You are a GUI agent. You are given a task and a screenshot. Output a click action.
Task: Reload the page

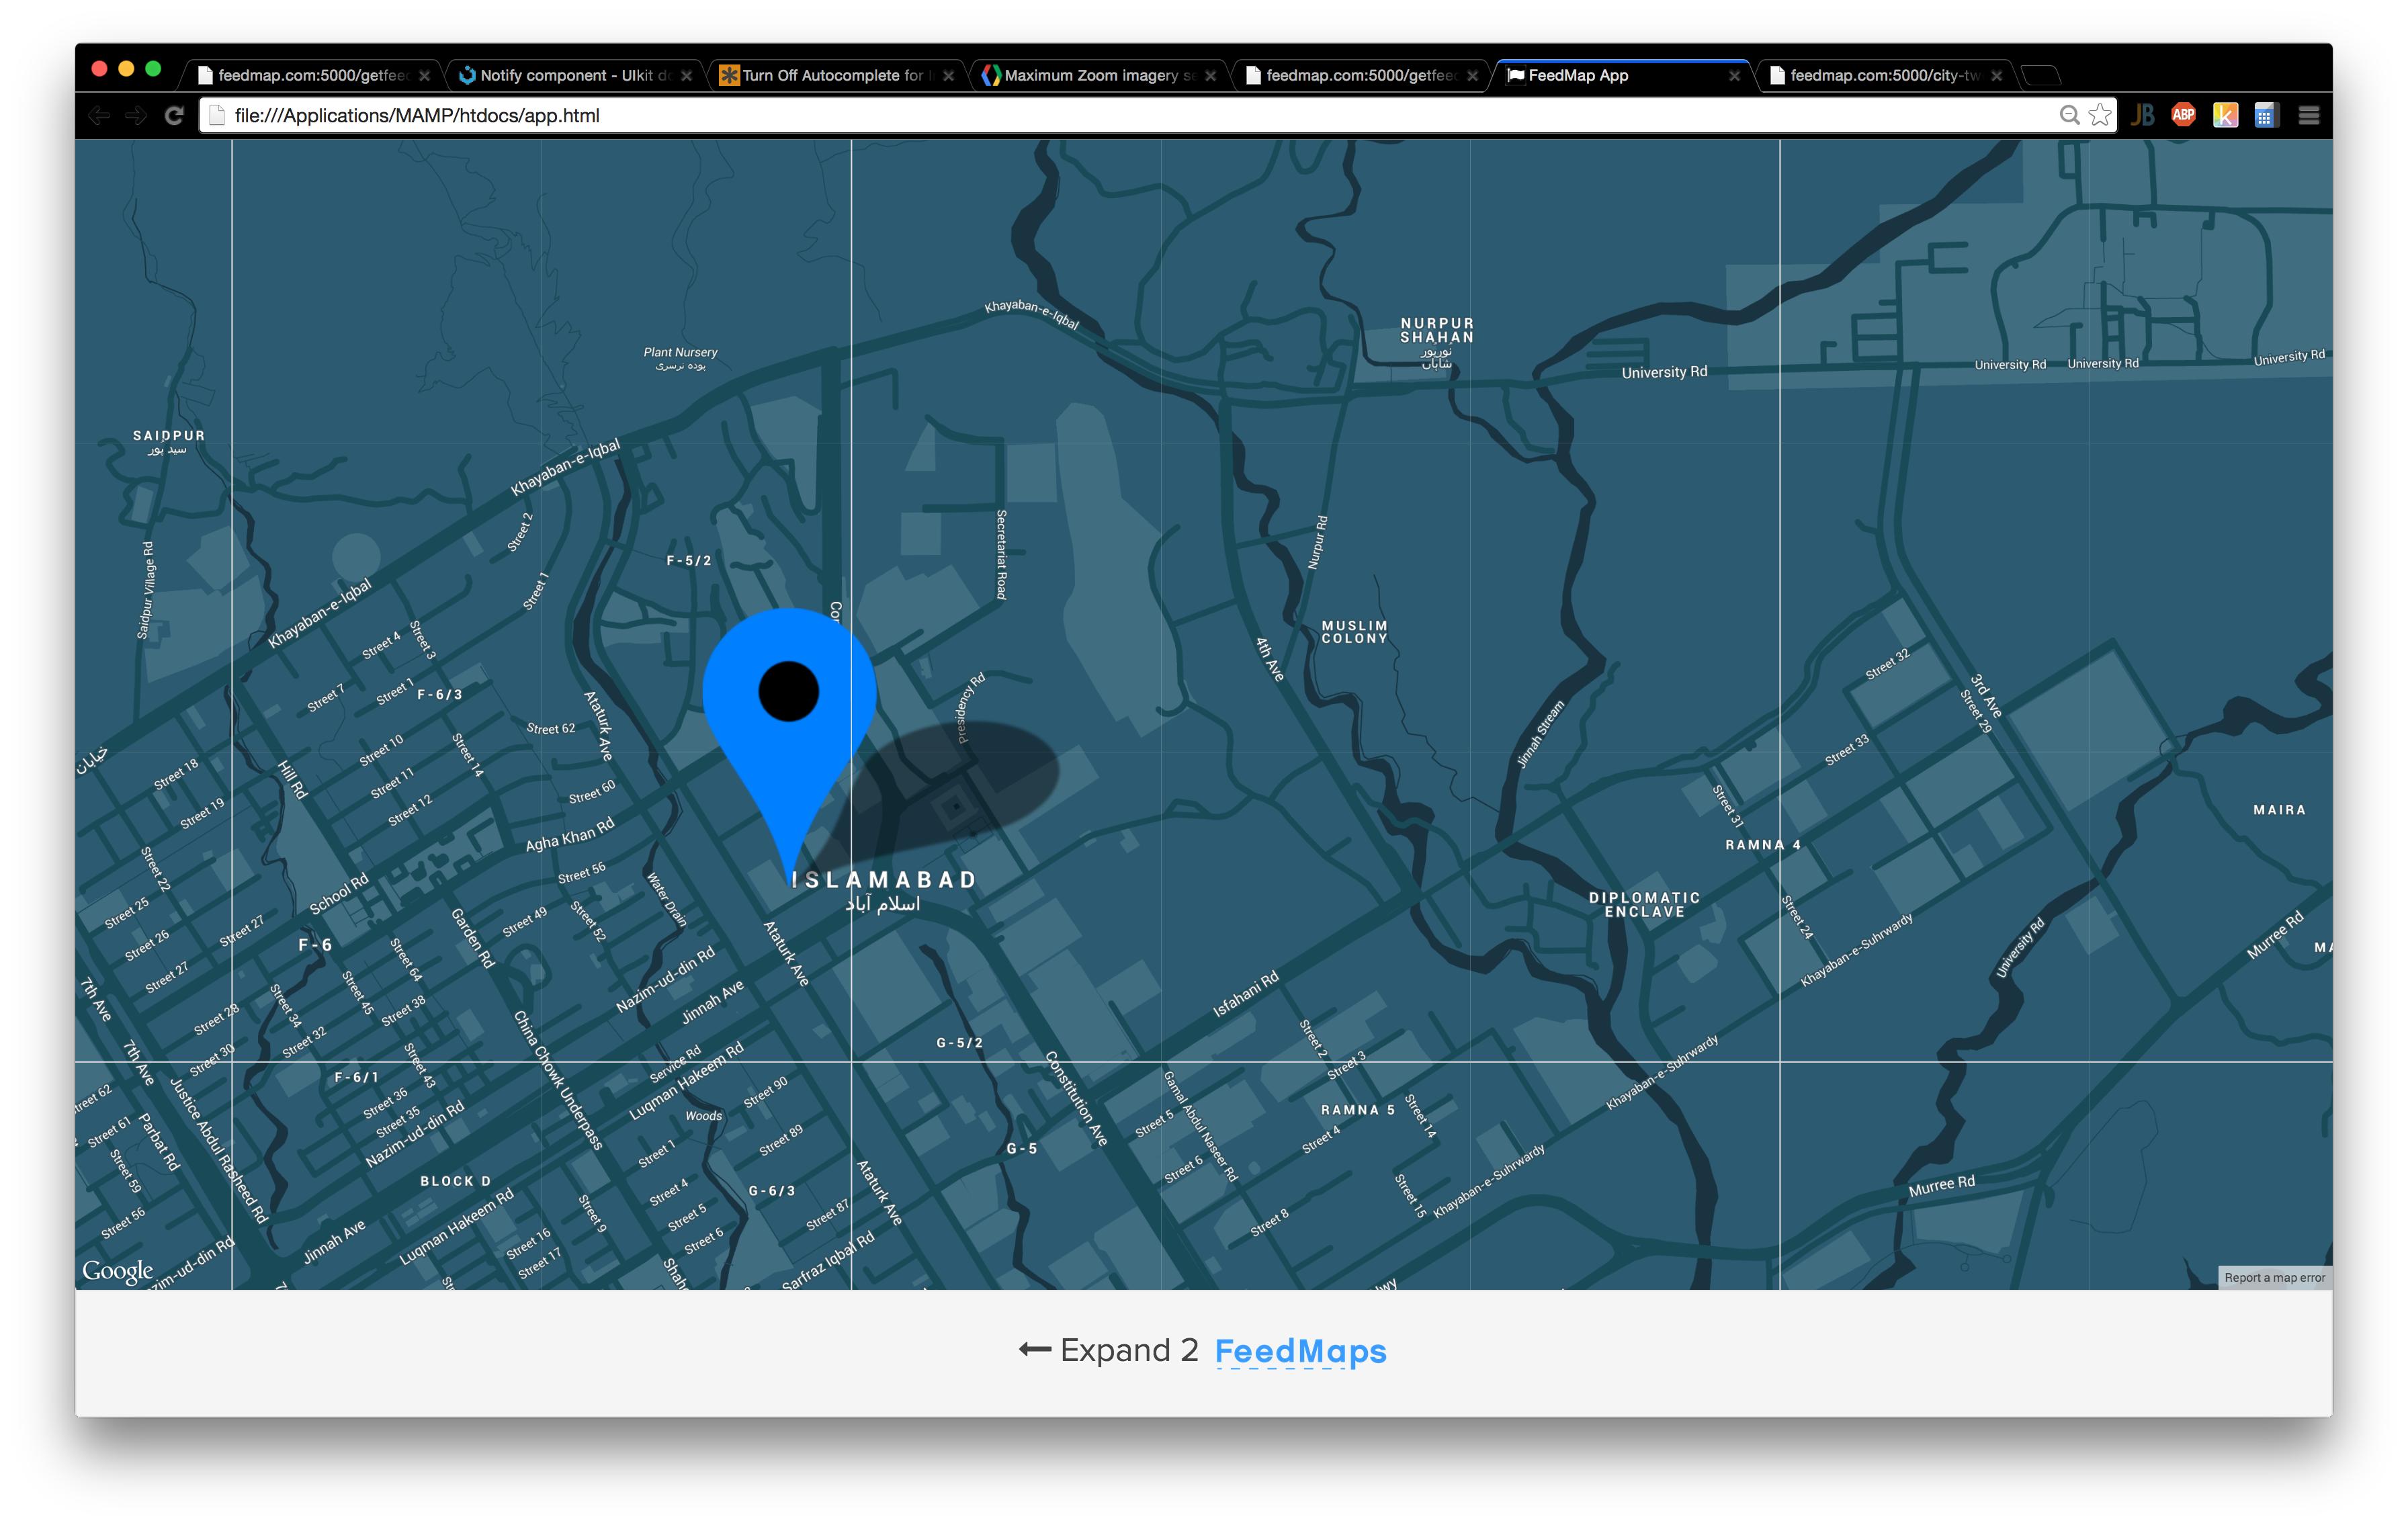(174, 116)
